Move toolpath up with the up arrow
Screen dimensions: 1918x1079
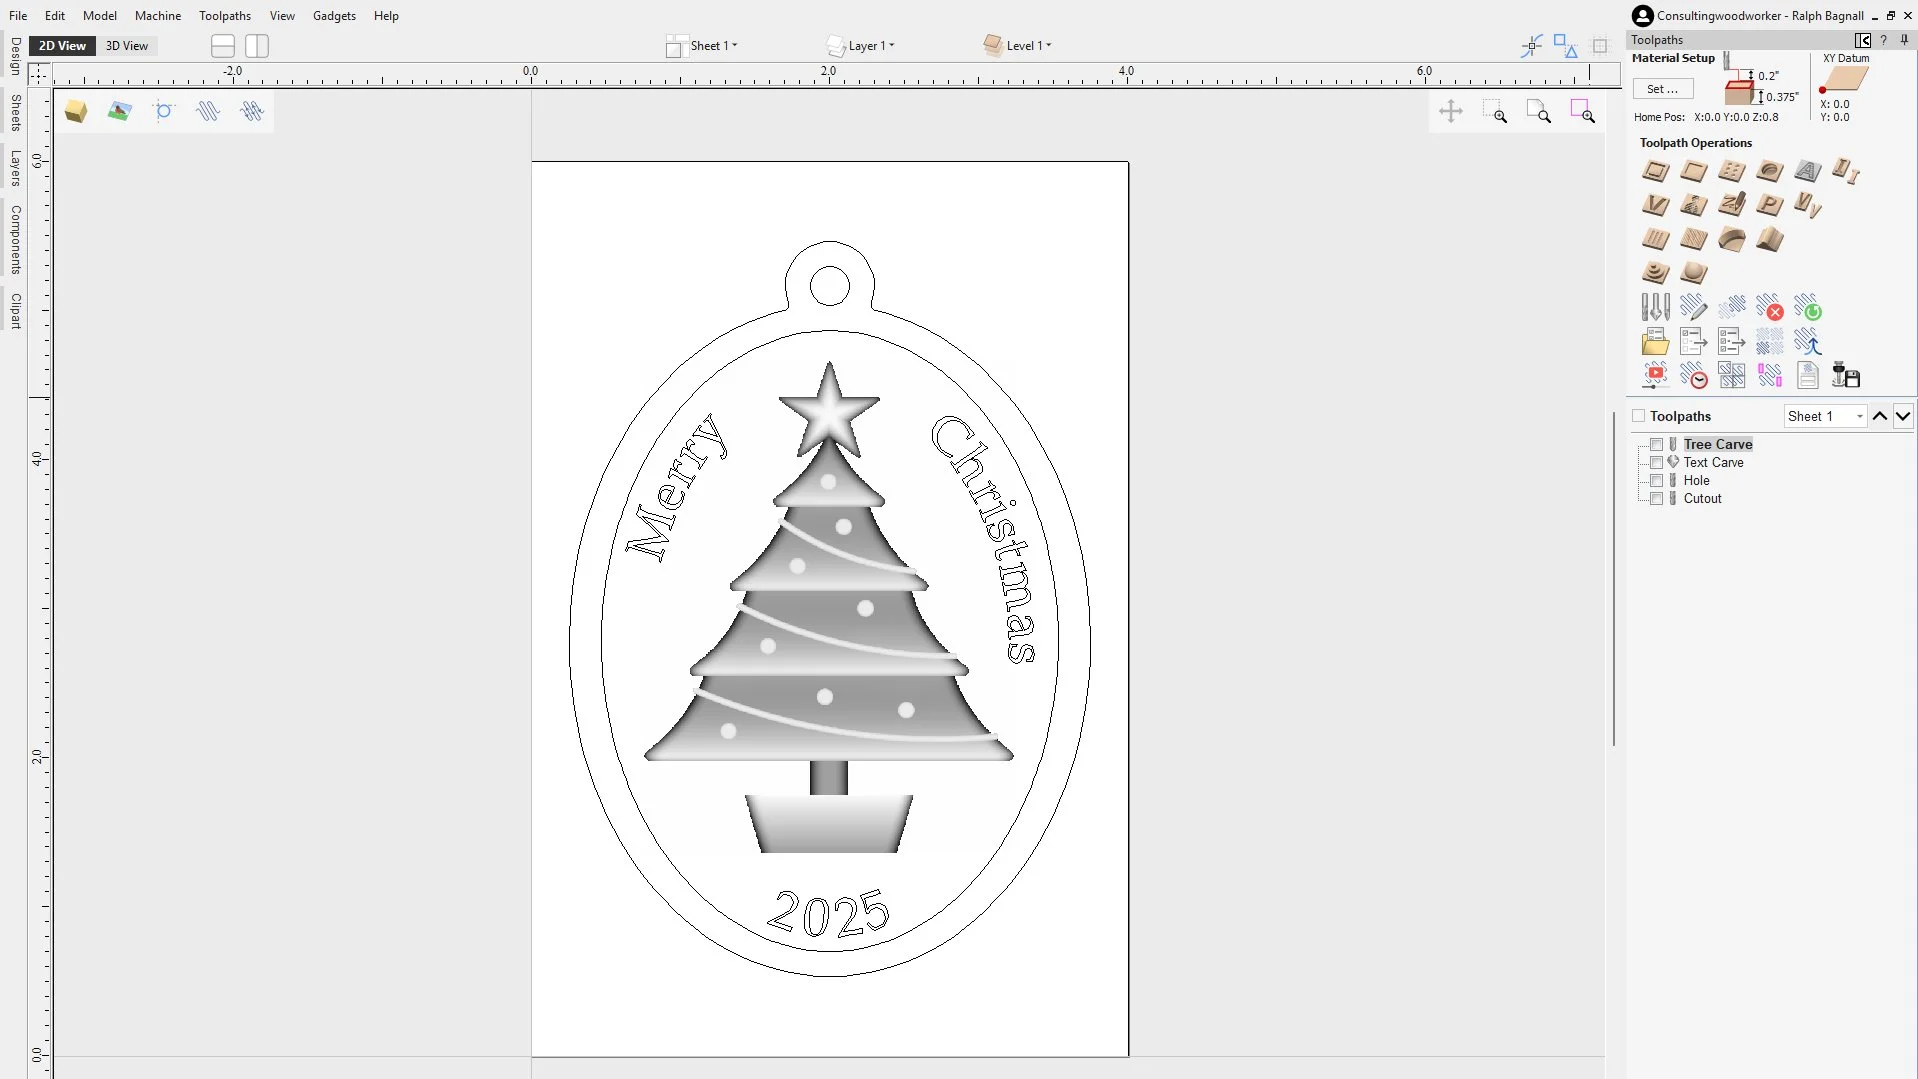coord(1880,416)
